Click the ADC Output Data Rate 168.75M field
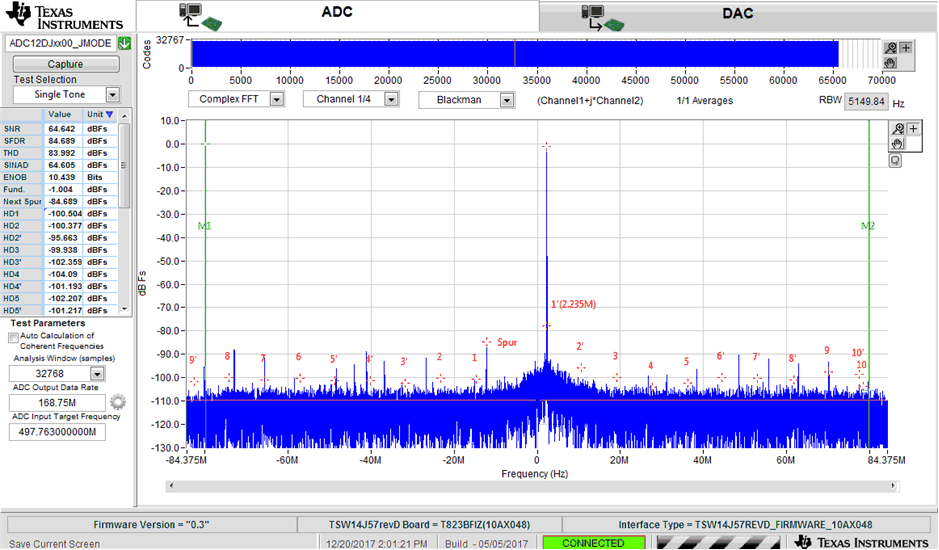Image resolution: width=939 pixels, height=550 pixels. [57, 403]
